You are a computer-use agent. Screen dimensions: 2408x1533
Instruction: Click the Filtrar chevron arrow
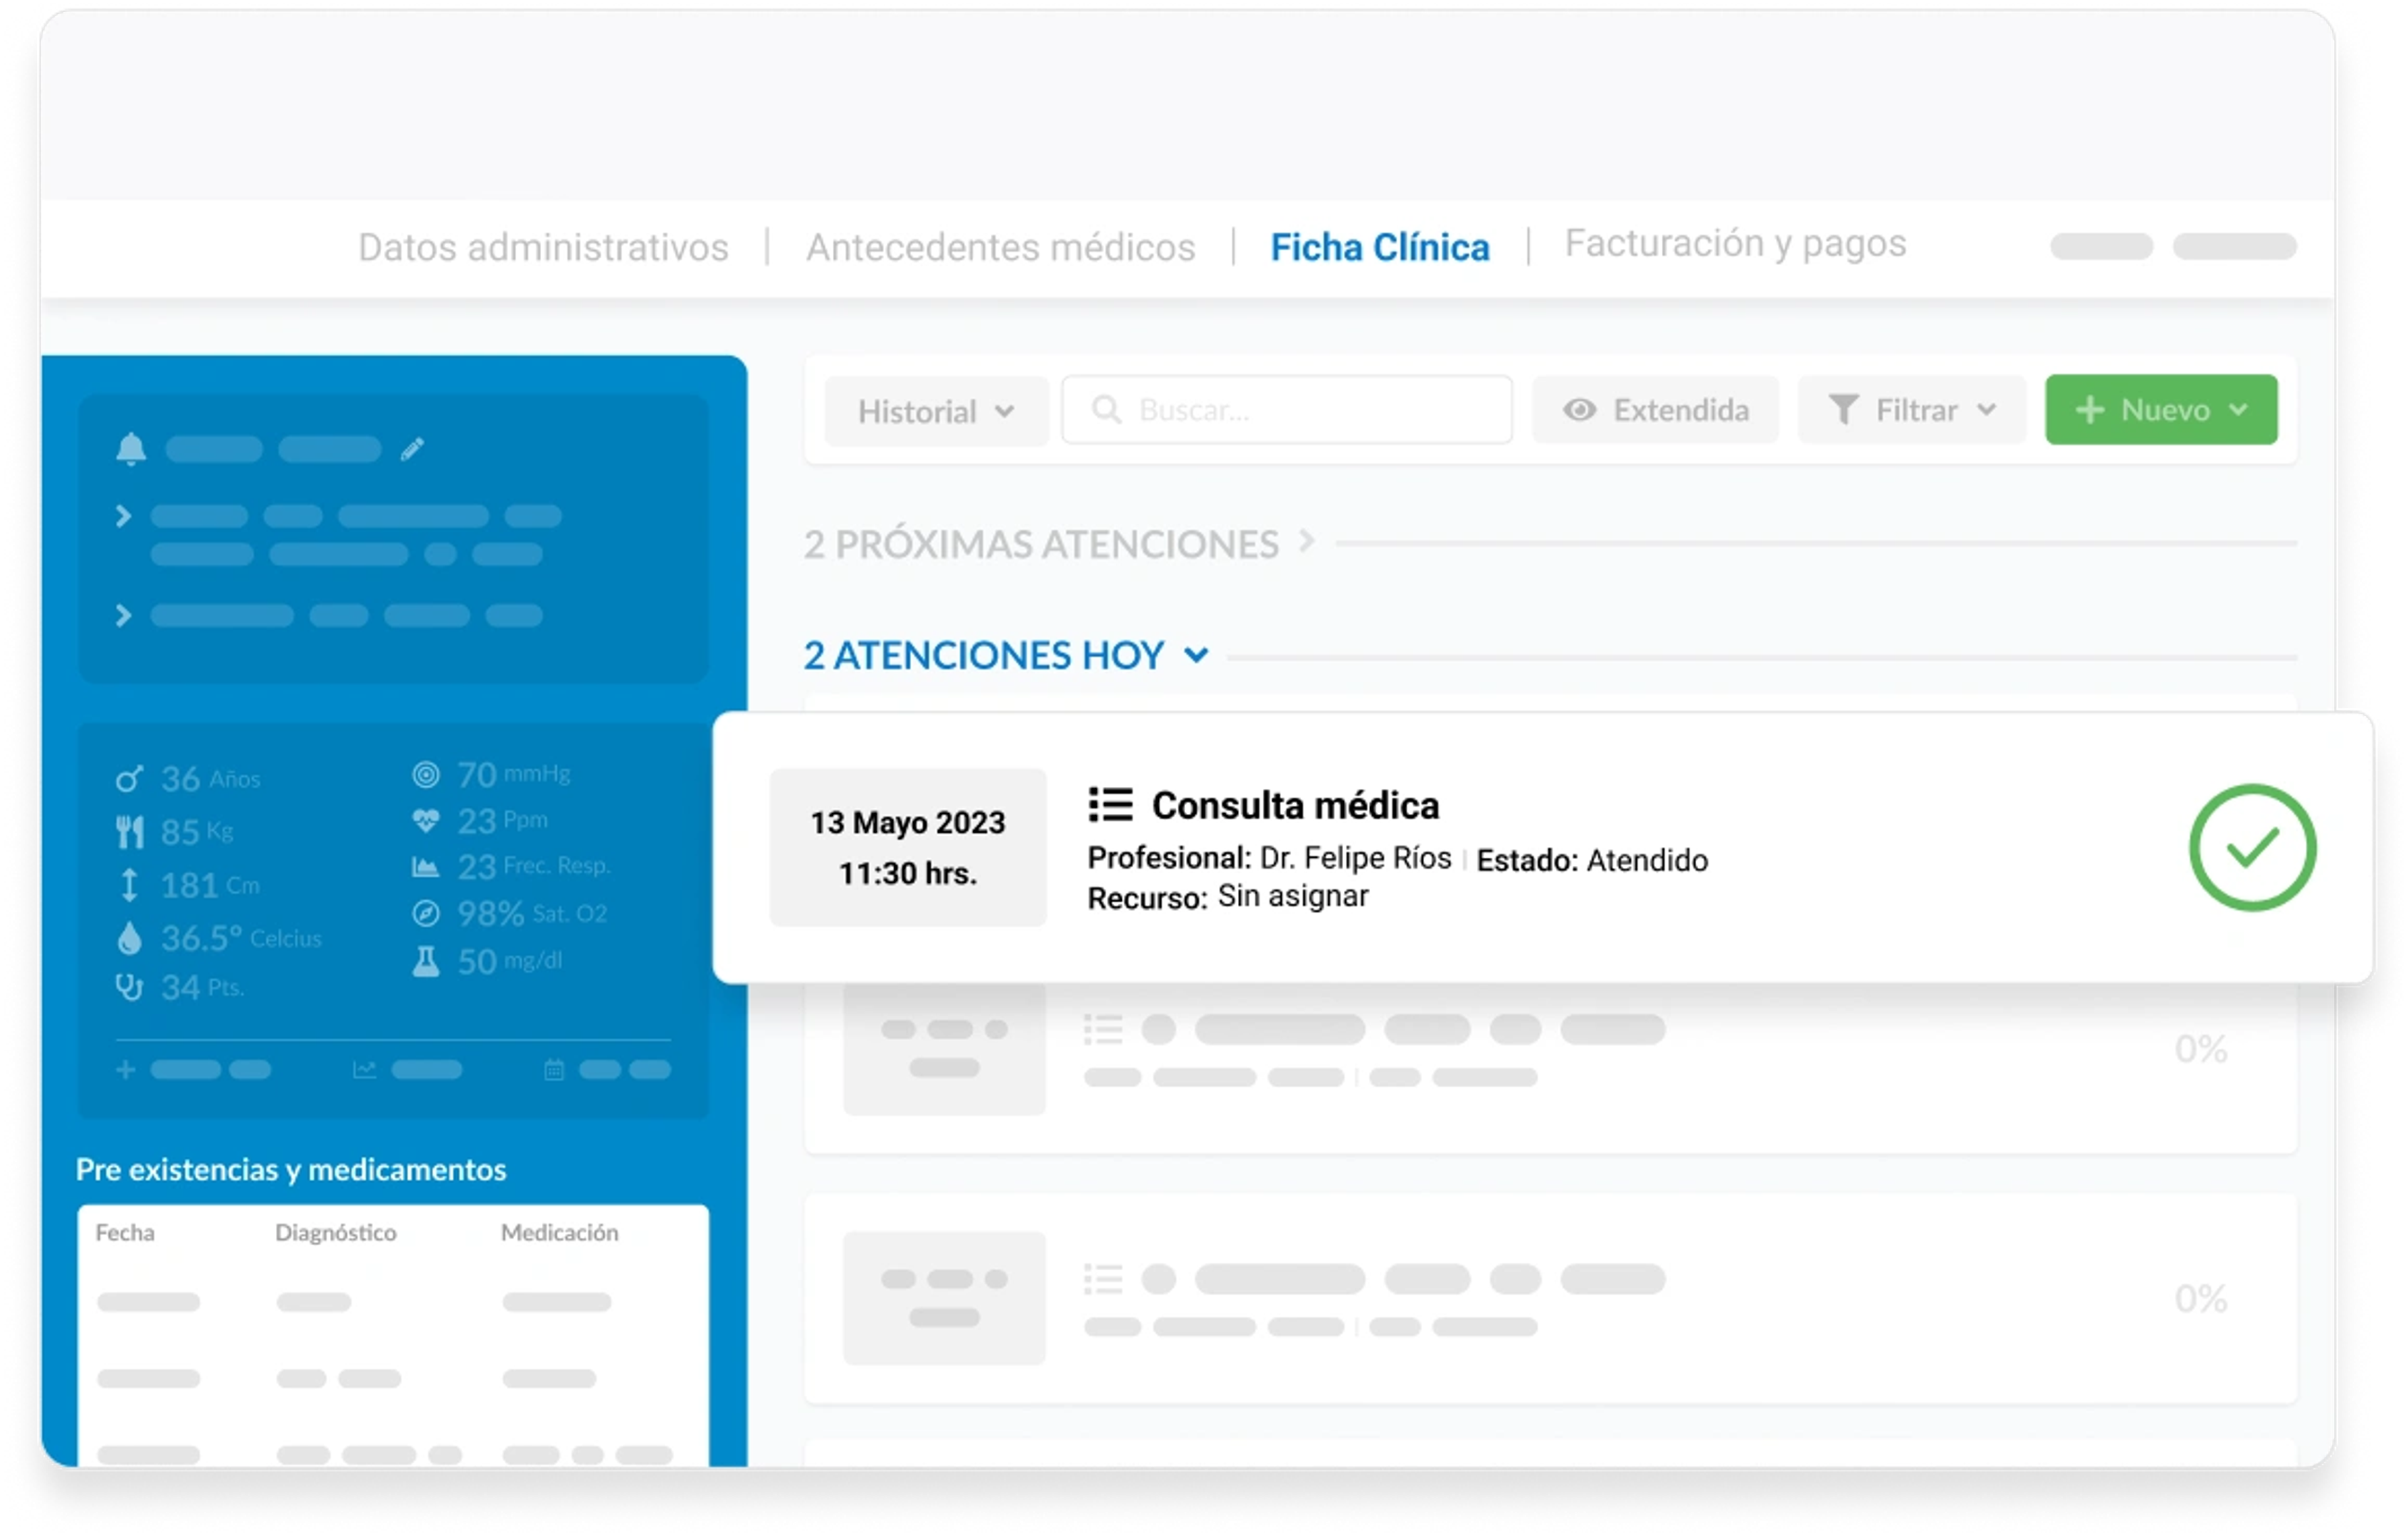1986,410
